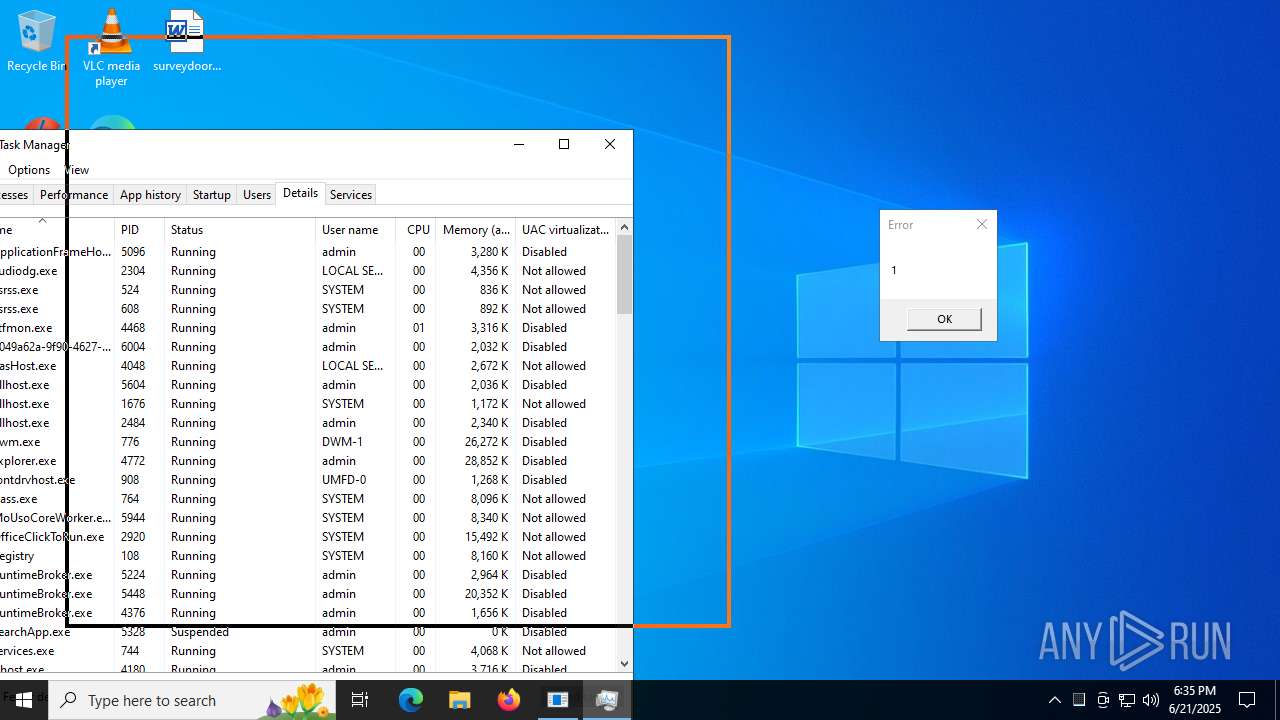
Task: Click the grid tray icon beside the chevron
Action: pos(1079,700)
